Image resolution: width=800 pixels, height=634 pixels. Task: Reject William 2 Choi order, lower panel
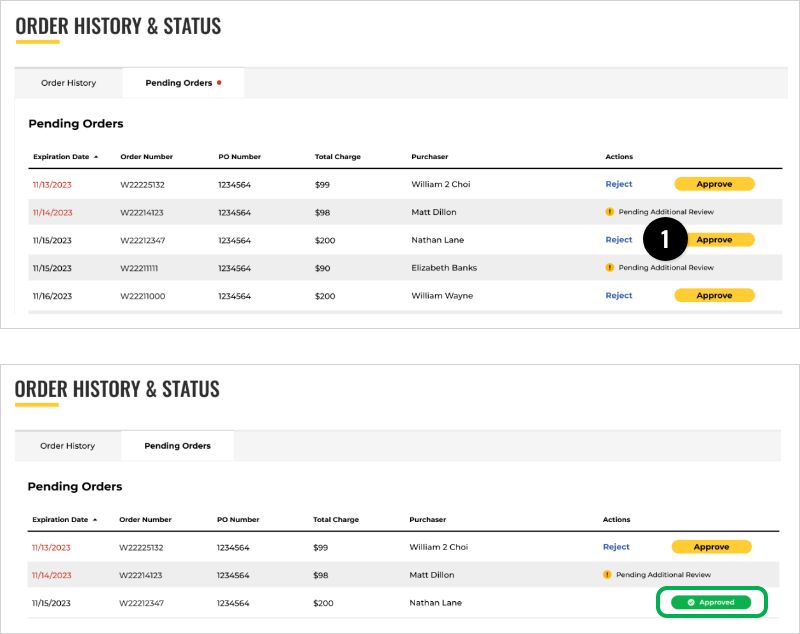616,547
